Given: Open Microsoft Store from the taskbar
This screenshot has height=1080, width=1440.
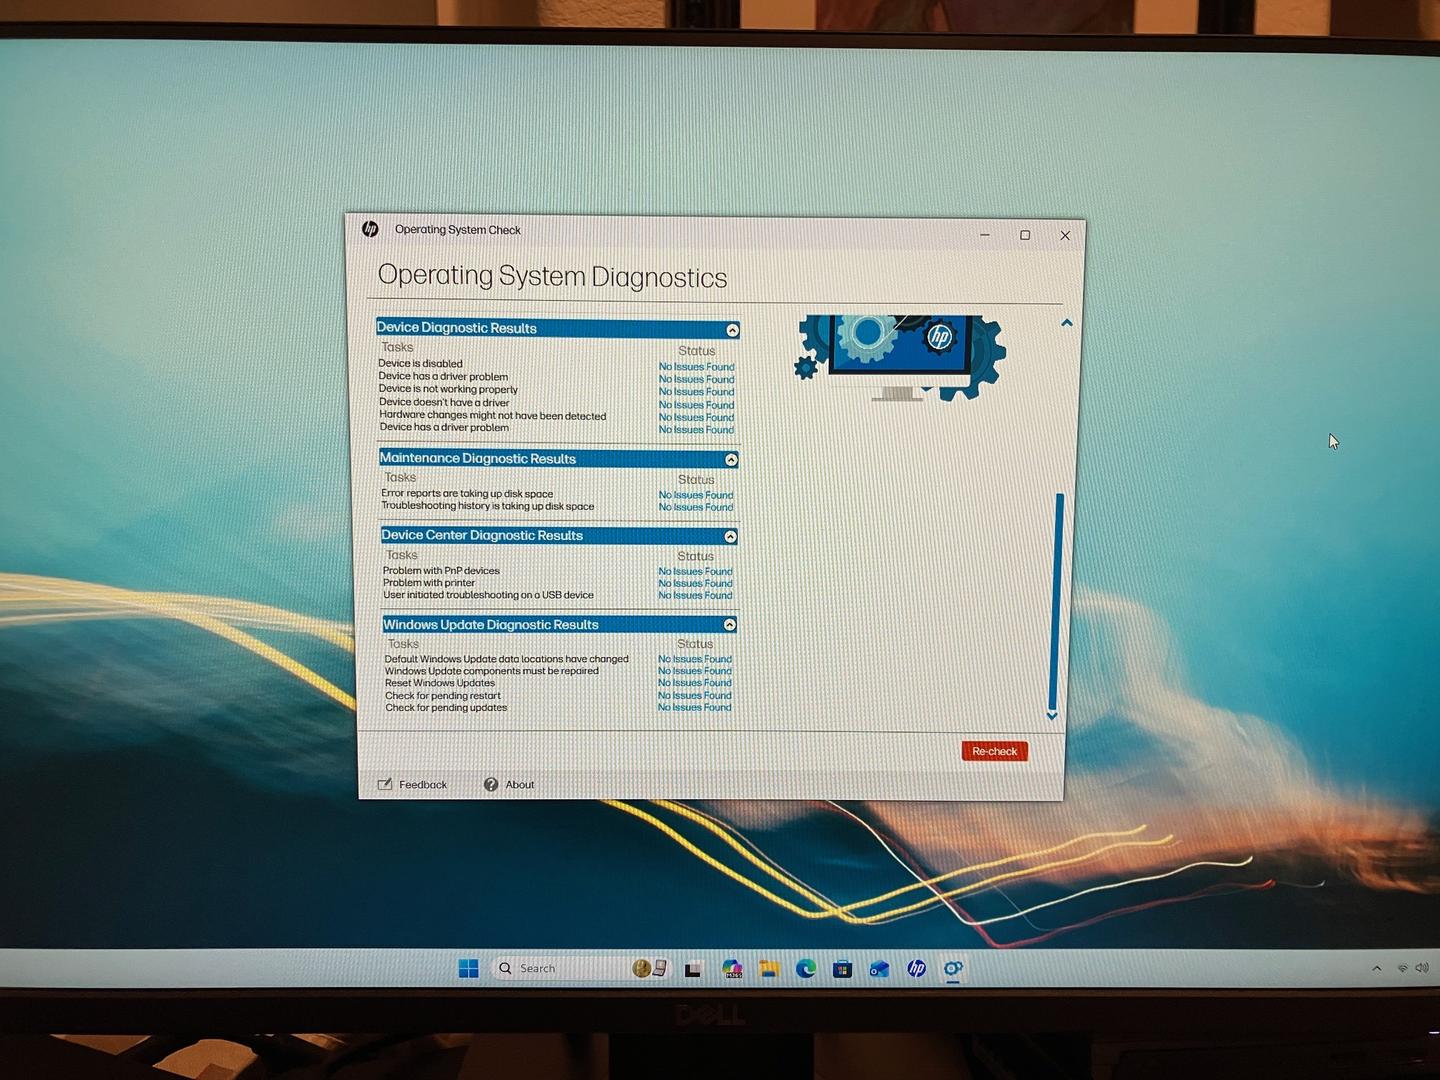Looking at the screenshot, I should (842, 968).
